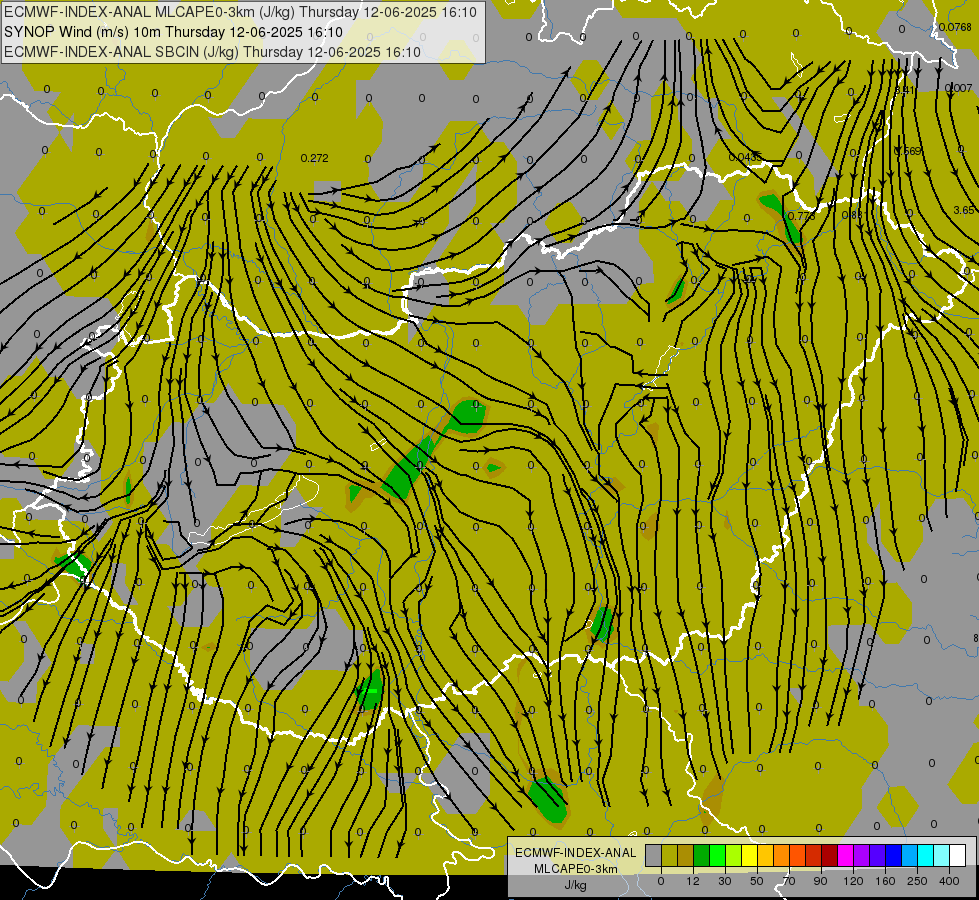Viewport: 979px width, 900px height.
Task: Click the legend tick label '50'
Action: coord(757,881)
